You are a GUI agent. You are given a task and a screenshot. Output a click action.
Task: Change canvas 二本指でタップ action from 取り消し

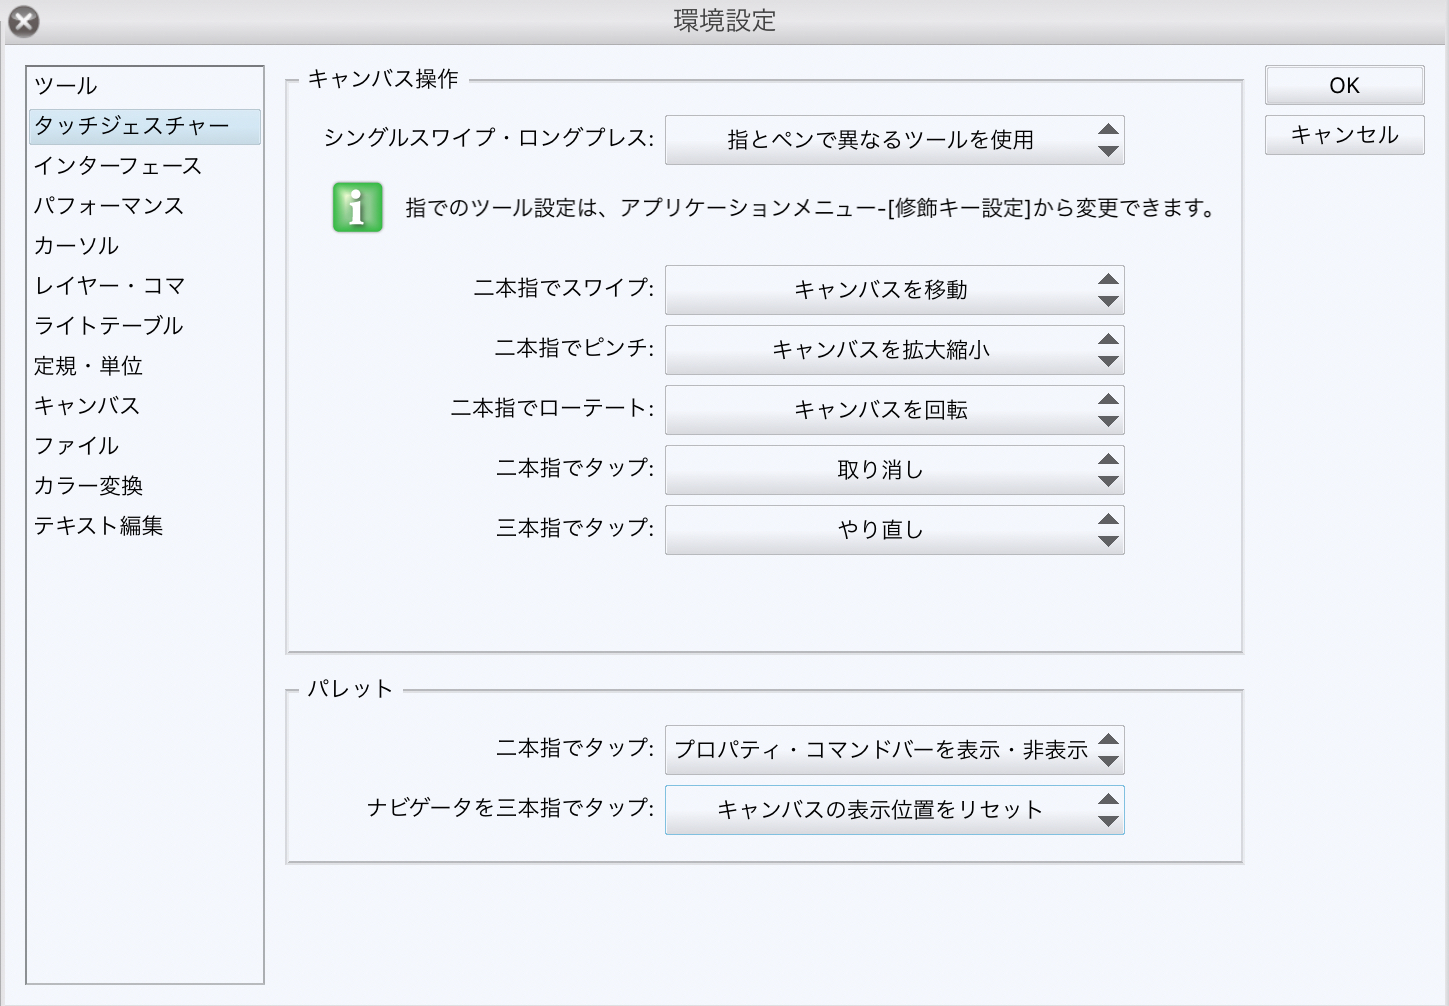click(x=894, y=470)
